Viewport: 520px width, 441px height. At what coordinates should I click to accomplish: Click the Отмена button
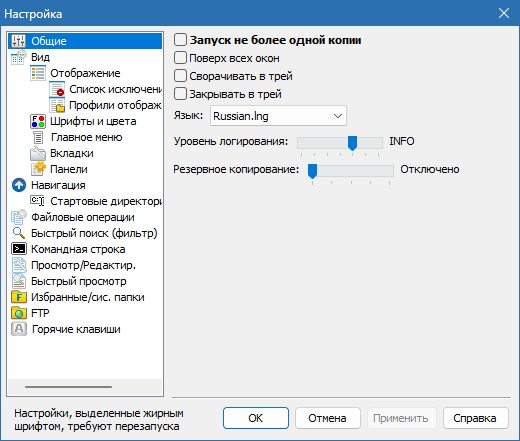(x=328, y=418)
